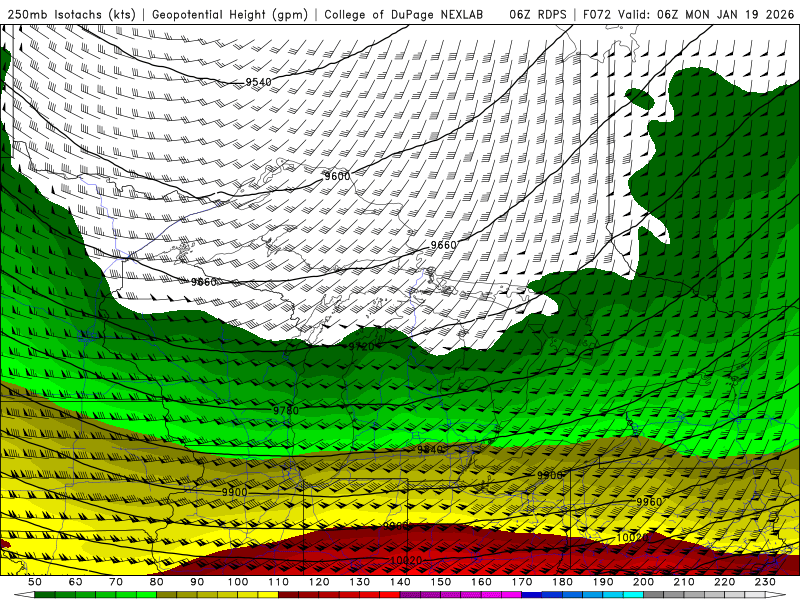Click the 100 value on the color scale

tap(238, 582)
